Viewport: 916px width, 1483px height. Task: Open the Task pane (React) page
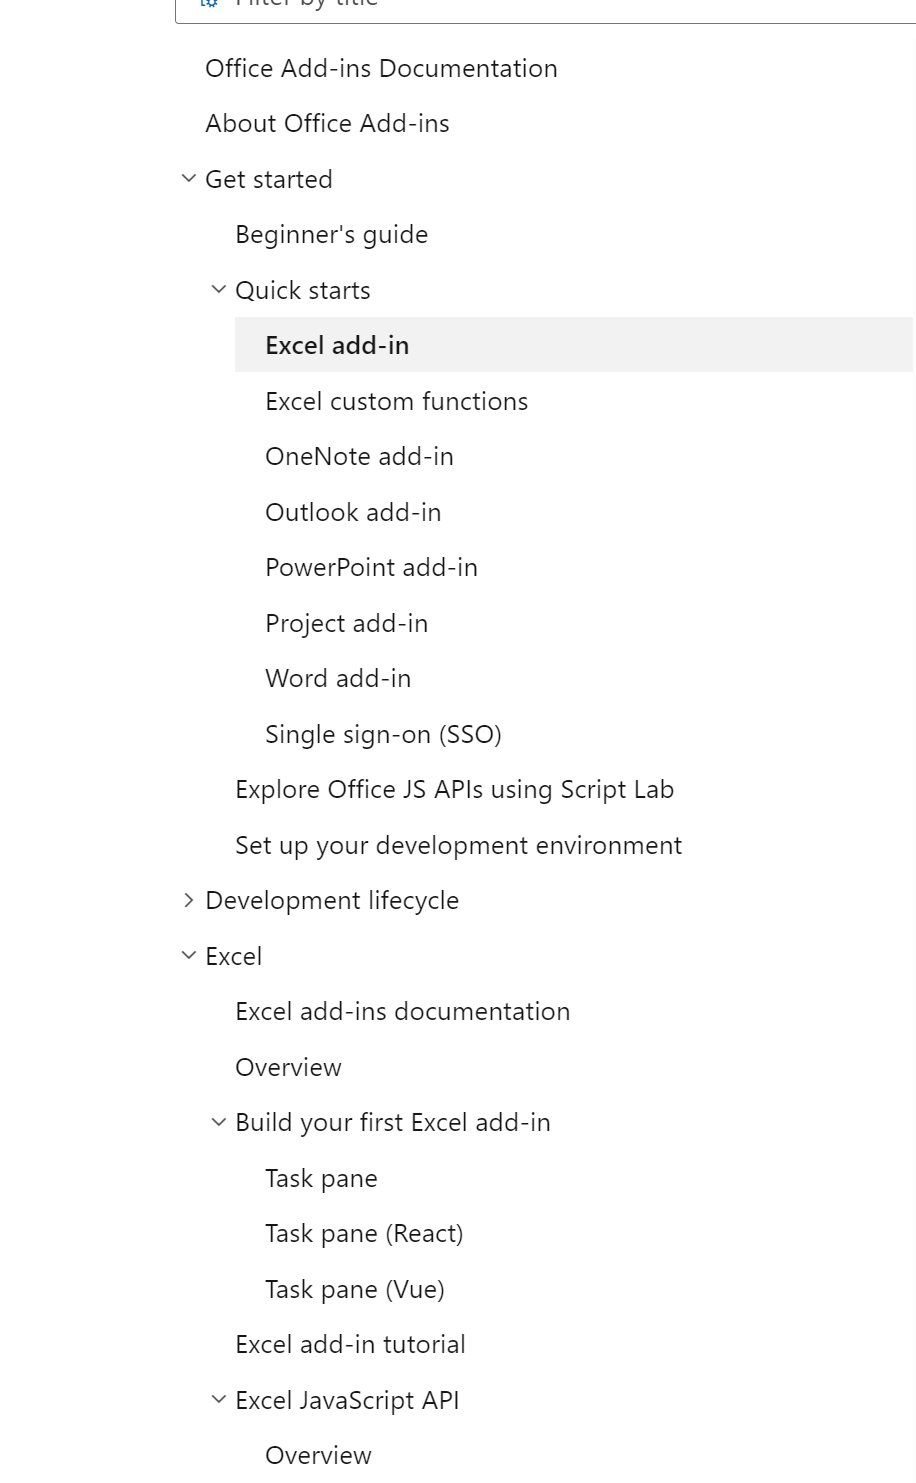click(x=364, y=1233)
